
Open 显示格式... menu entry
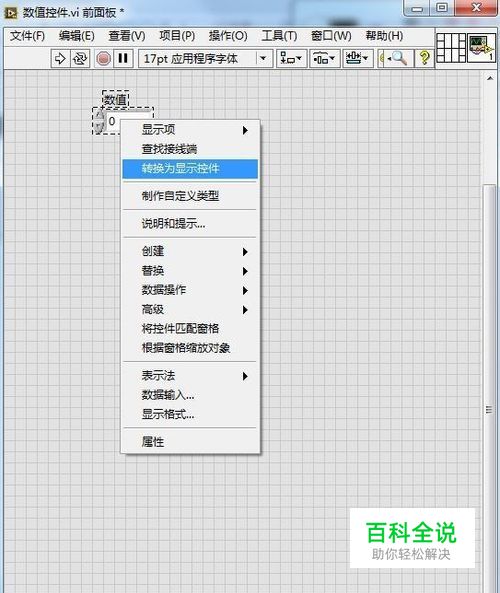(190, 414)
